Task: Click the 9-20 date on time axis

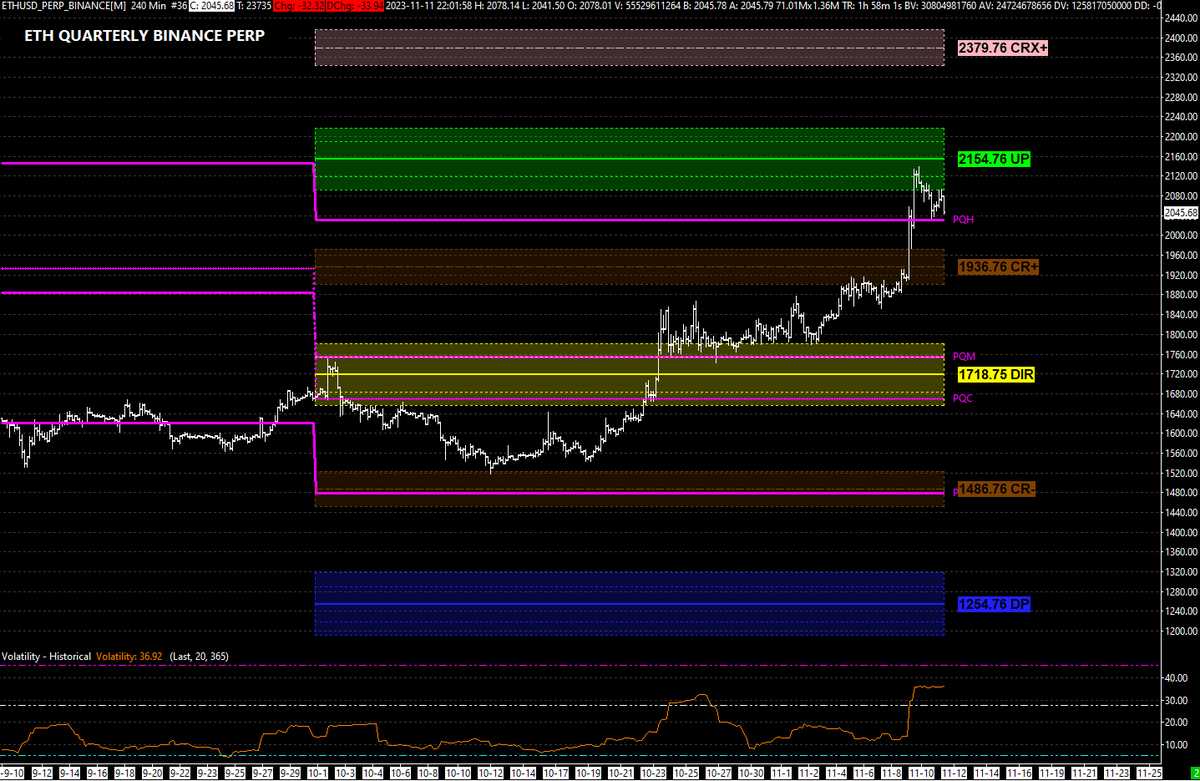Action: click(x=153, y=773)
